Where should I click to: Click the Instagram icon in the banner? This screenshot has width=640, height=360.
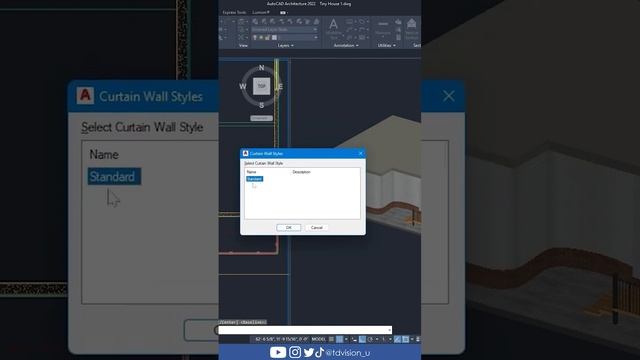(295, 352)
